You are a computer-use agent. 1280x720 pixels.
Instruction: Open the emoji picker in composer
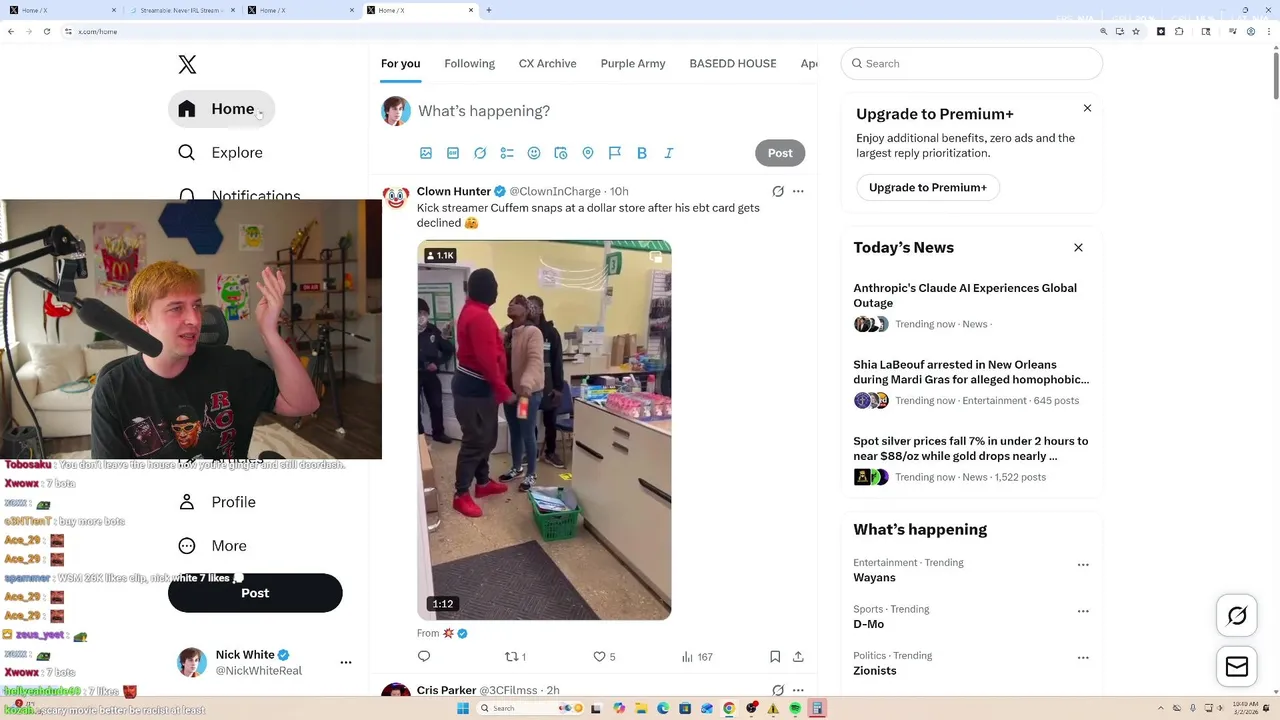(x=534, y=153)
